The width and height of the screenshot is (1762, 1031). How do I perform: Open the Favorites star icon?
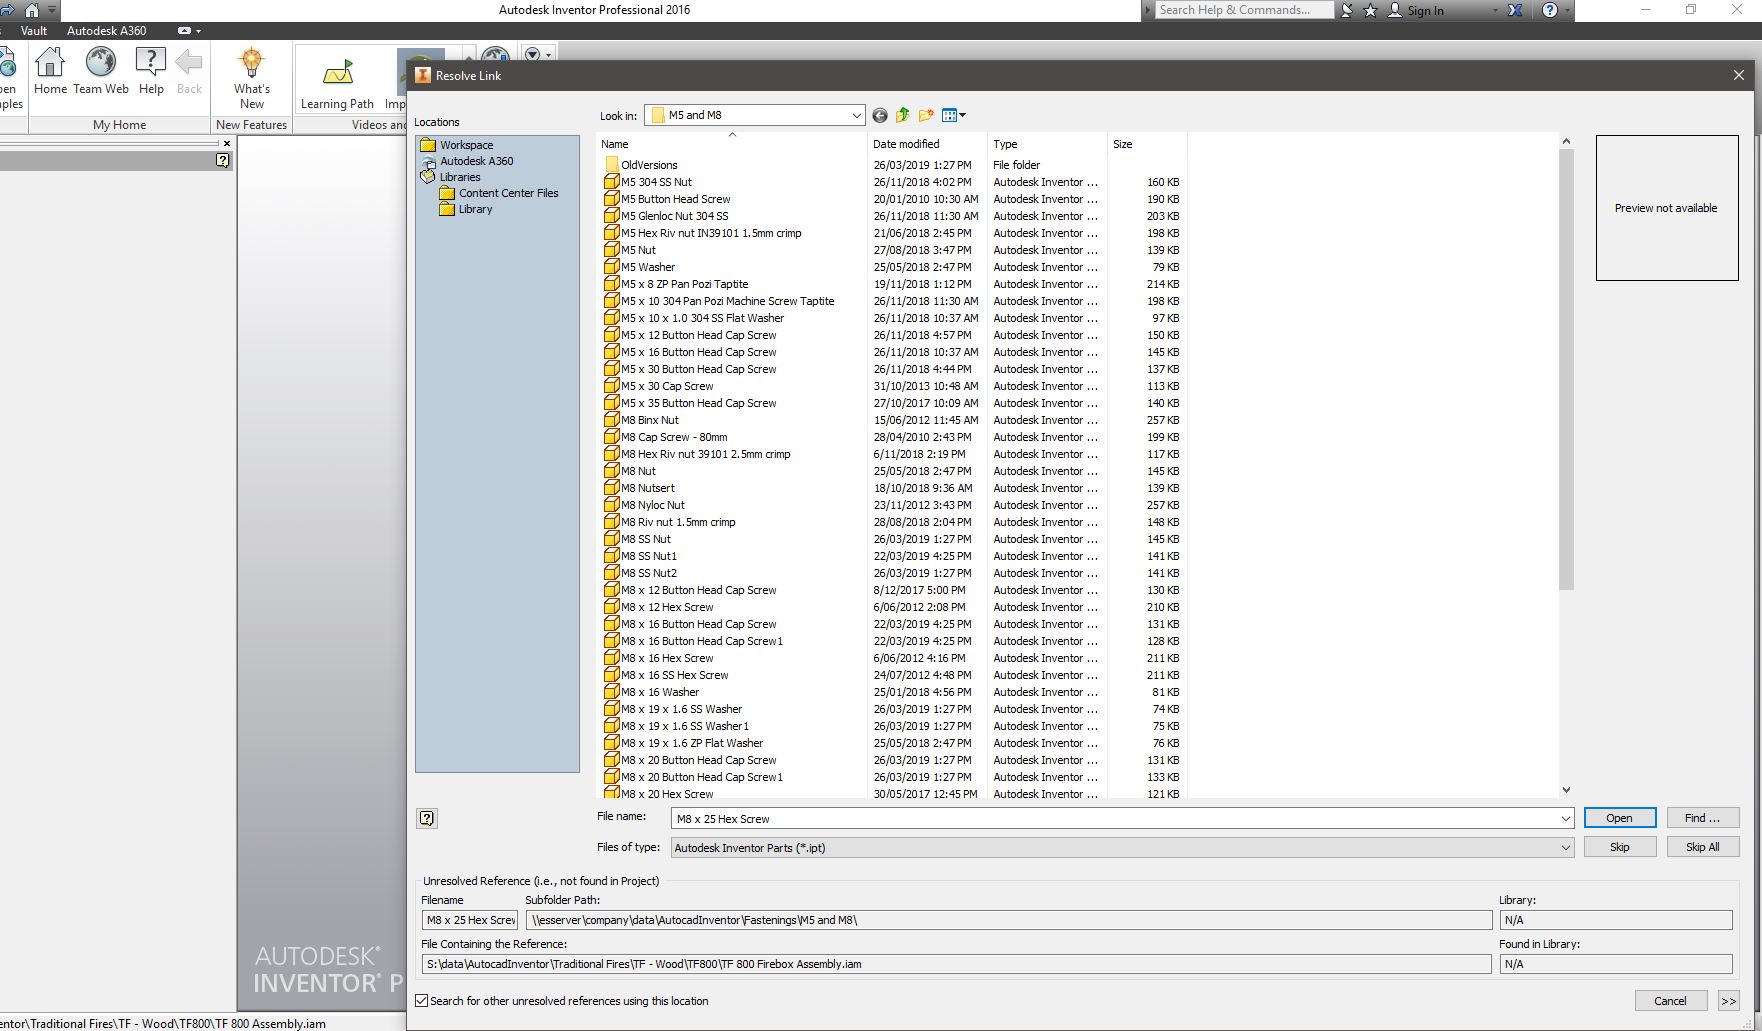pyautogui.click(x=1370, y=10)
